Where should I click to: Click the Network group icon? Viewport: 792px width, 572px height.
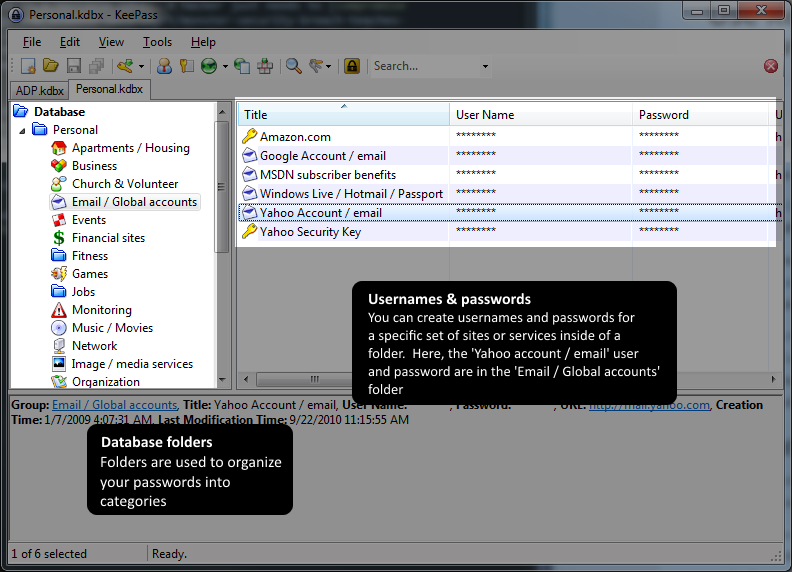[59, 346]
